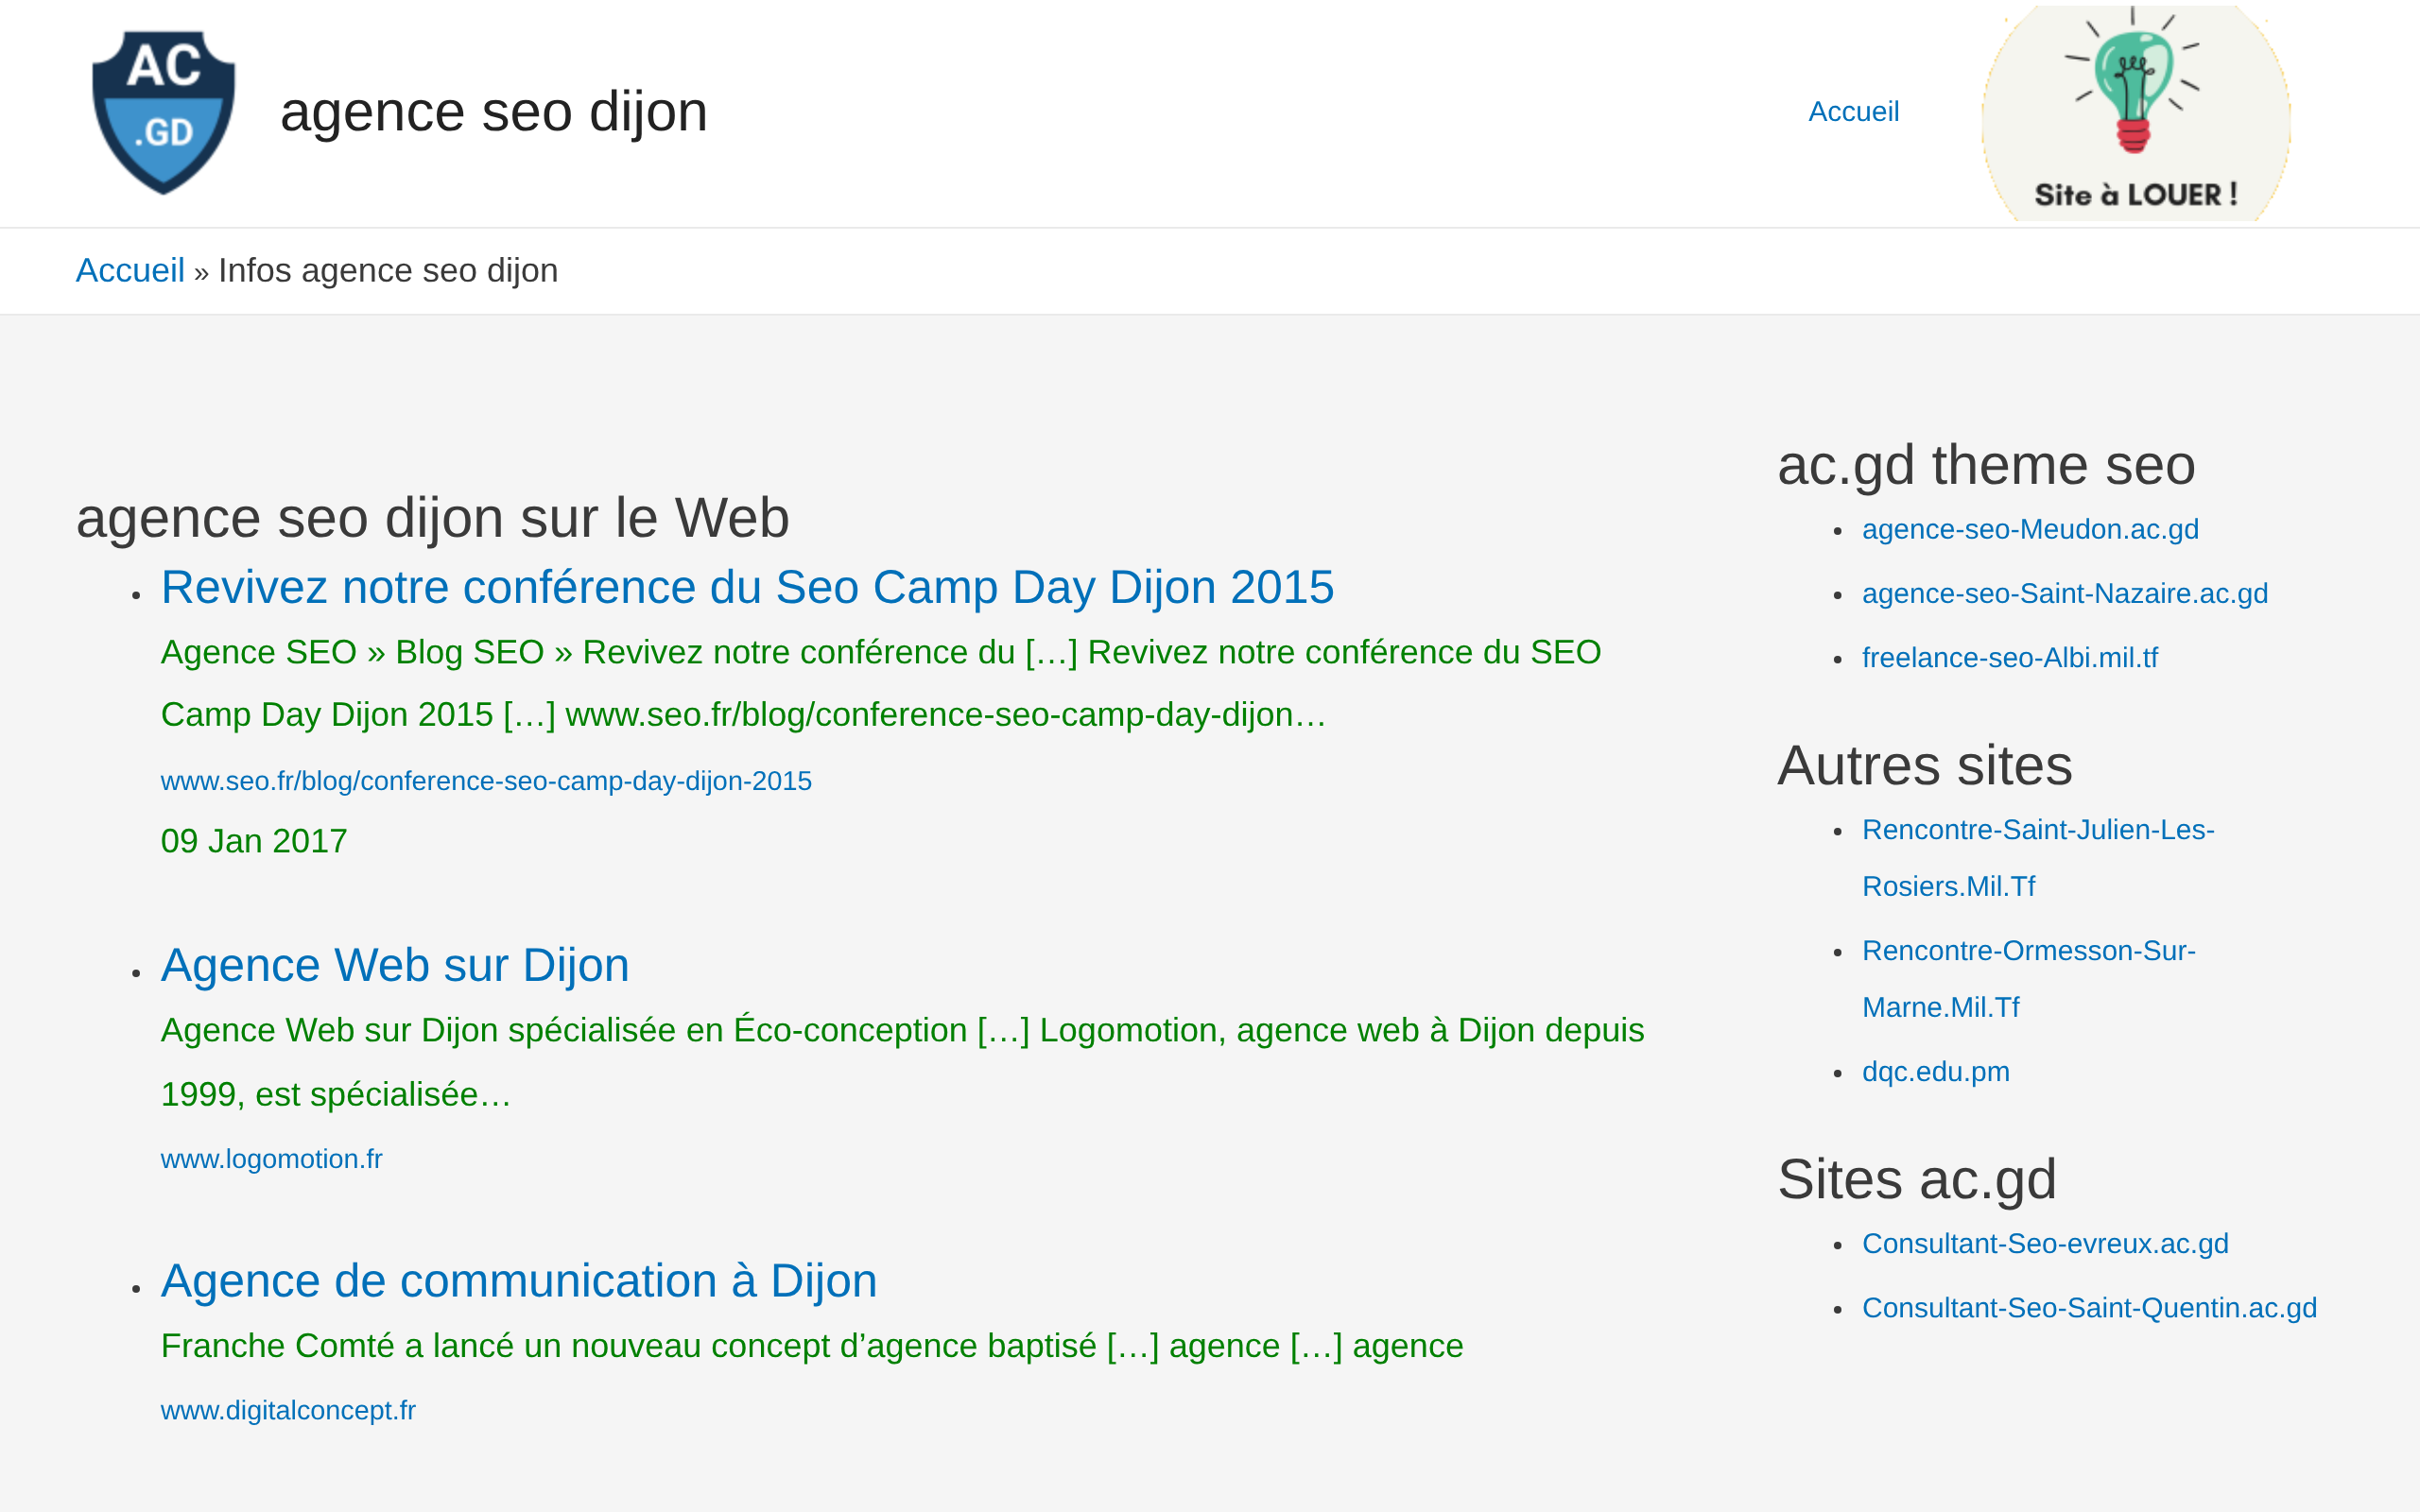Click the 'Site à LOUER' lightbulb image
2420x1512 pixels.
2135,112
